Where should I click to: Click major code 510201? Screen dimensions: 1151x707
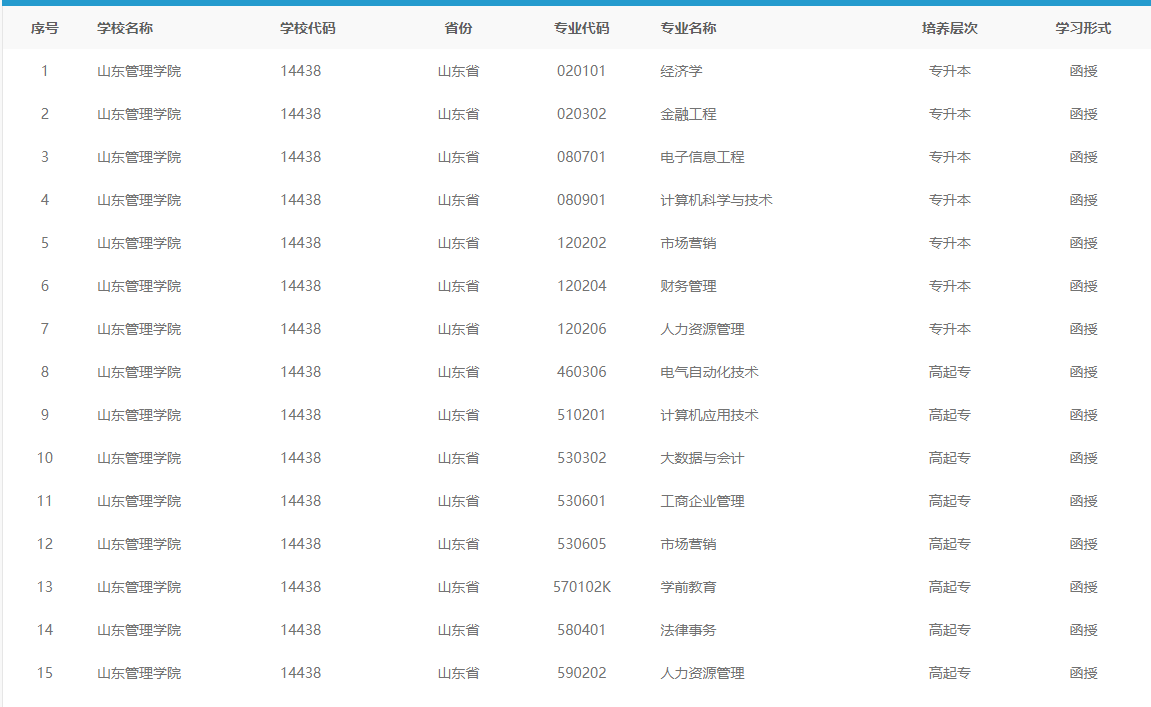tap(581, 416)
